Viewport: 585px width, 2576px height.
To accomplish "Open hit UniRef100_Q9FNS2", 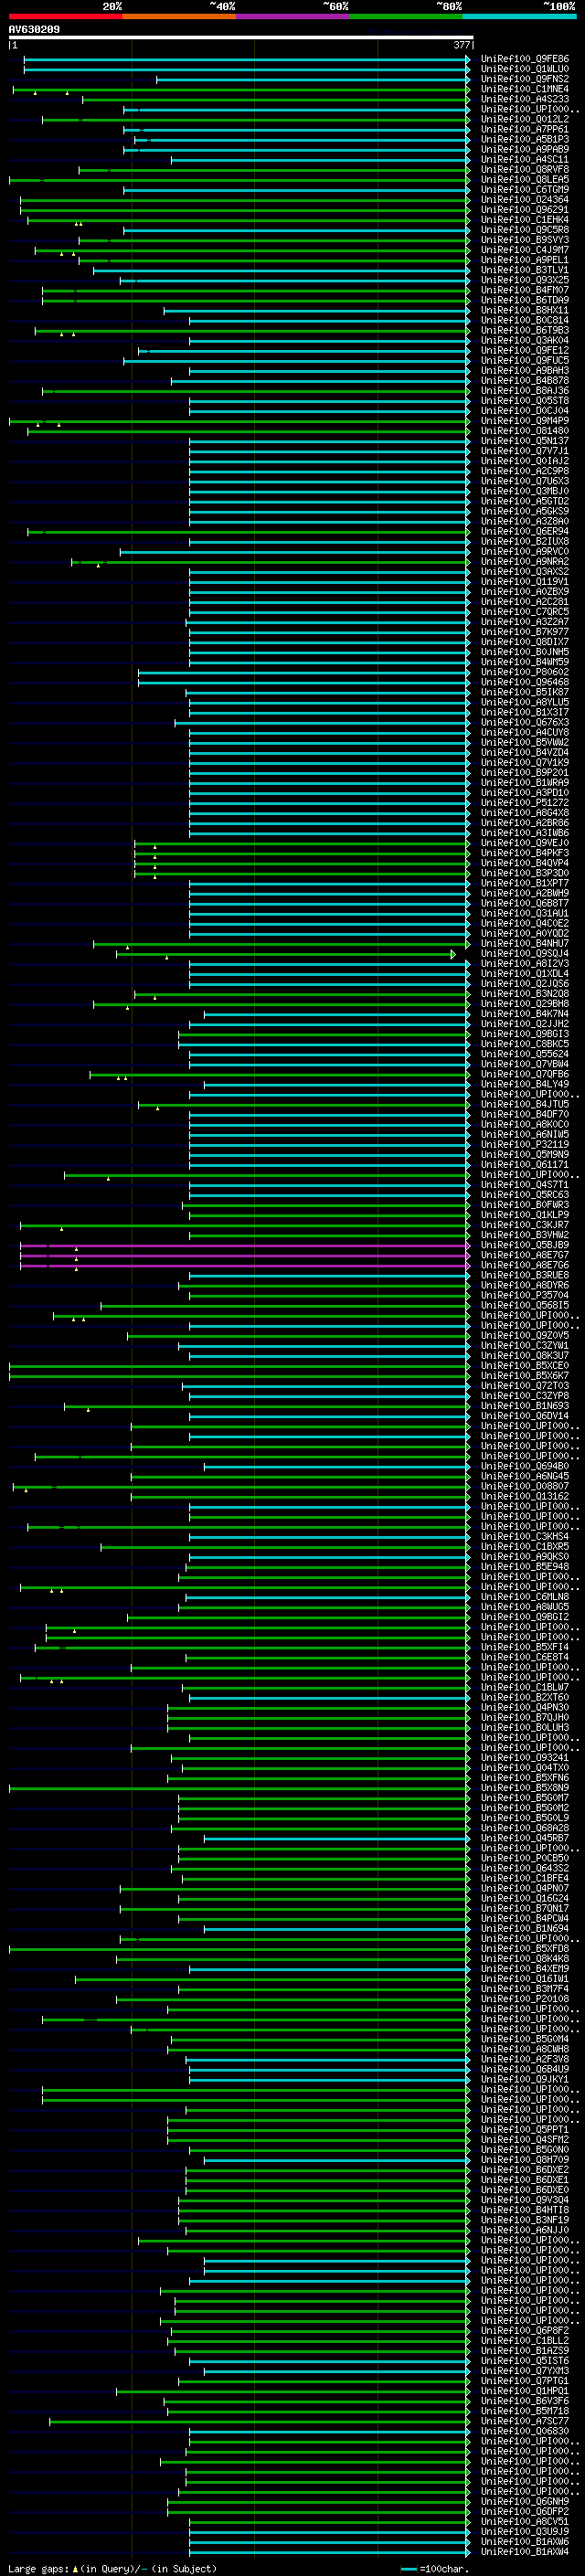I will [524, 79].
